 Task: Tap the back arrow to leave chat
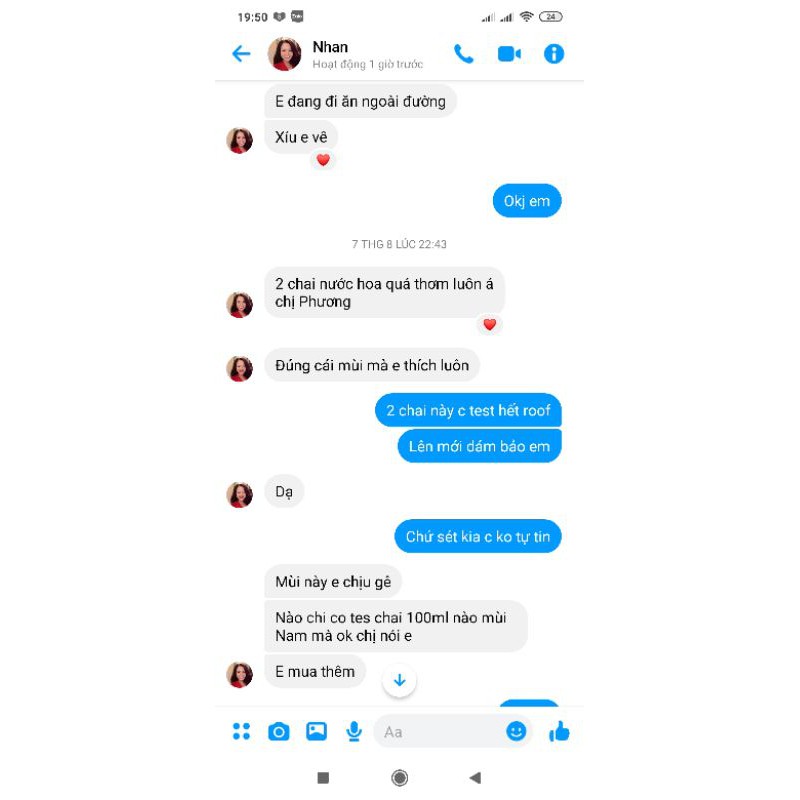pyautogui.click(x=241, y=54)
